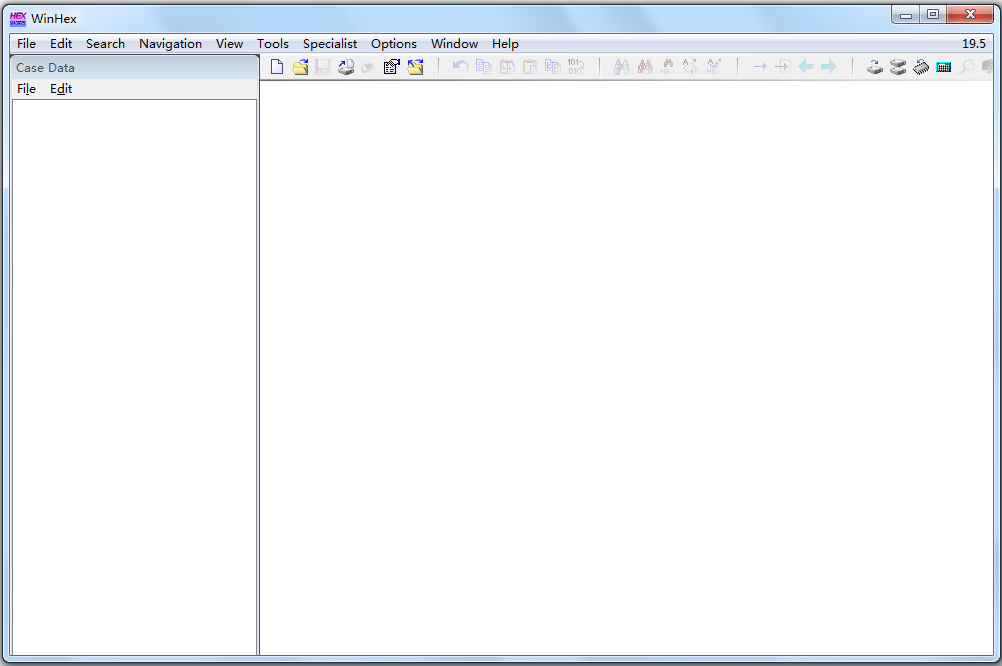Click the clipboard paste-to-document icon
Image resolution: width=1002 pixels, height=666 pixels.
(530, 66)
